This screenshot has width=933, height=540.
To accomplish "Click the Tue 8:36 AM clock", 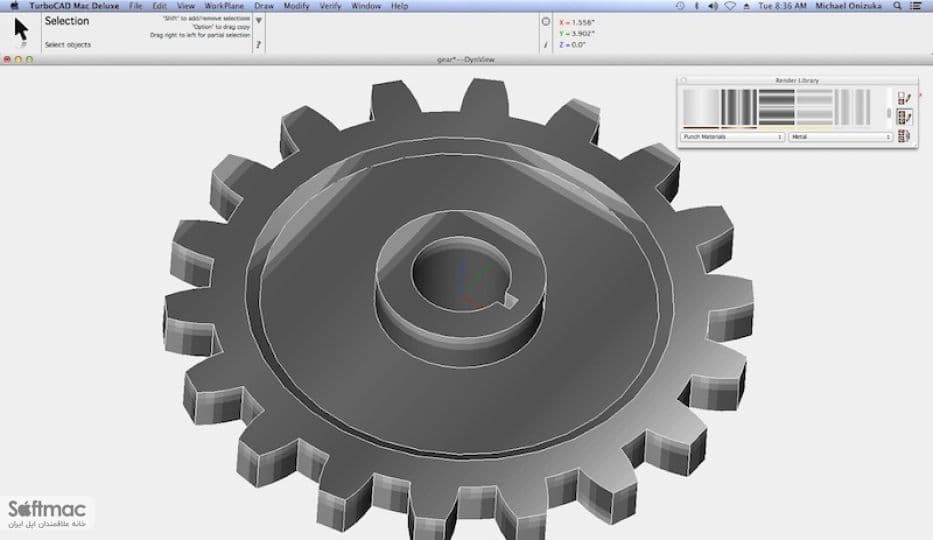I will [782, 6].
